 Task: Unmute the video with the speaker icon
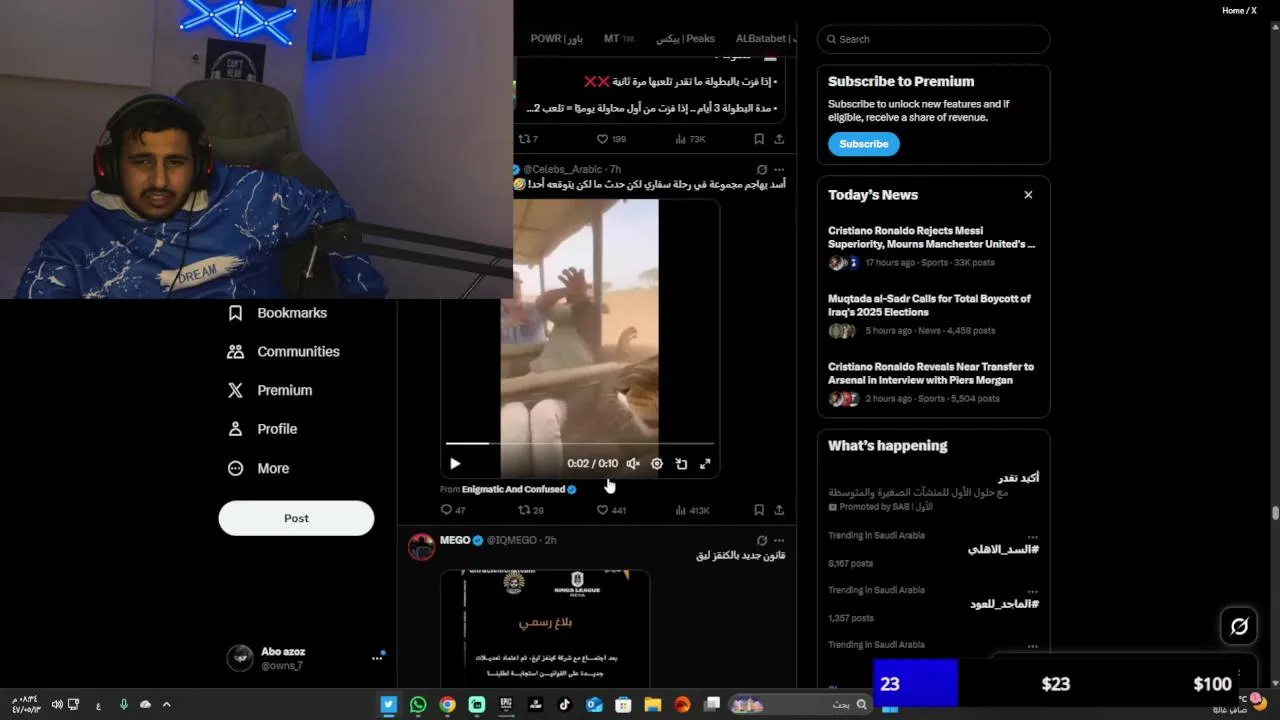(x=633, y=464)
